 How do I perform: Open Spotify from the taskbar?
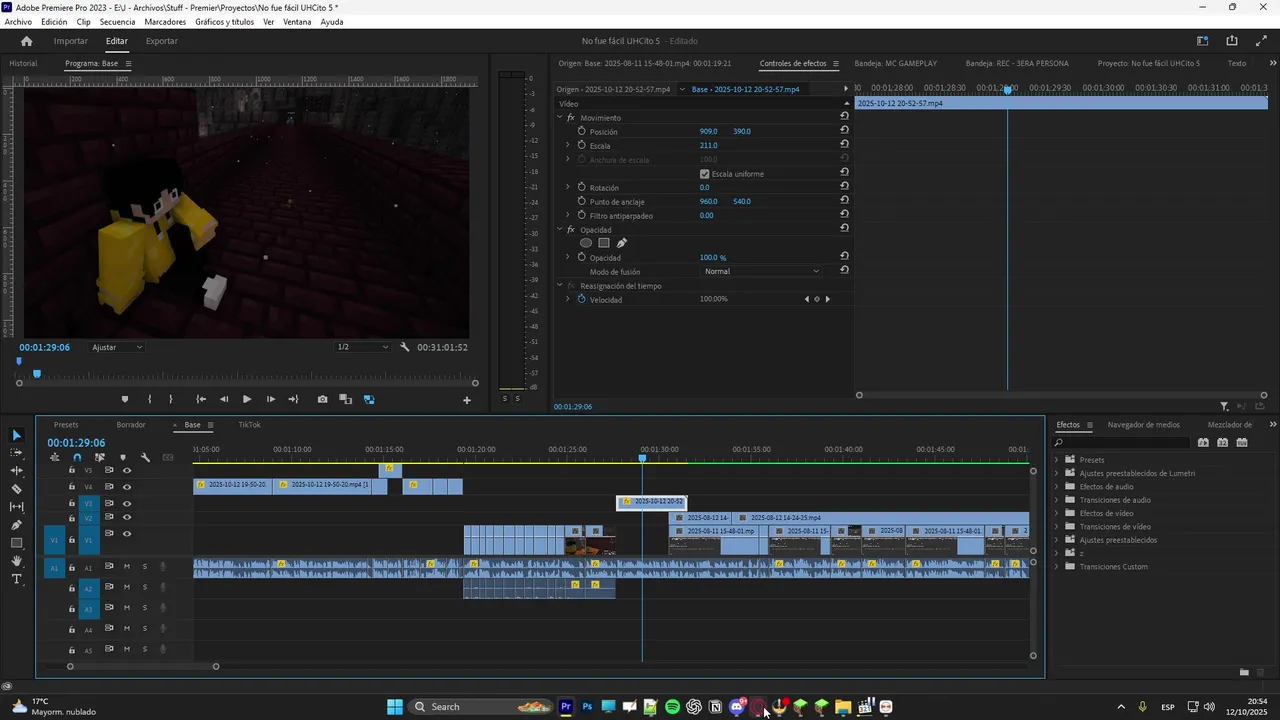[672, 707]
